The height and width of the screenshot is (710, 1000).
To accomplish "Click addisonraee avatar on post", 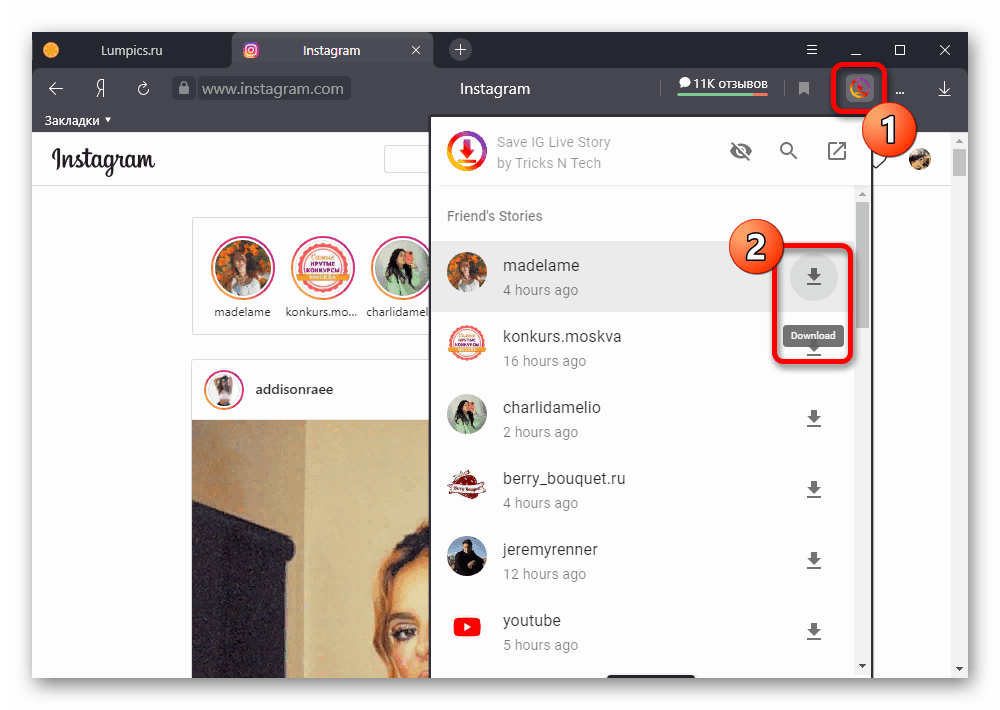I will [224, 389].
